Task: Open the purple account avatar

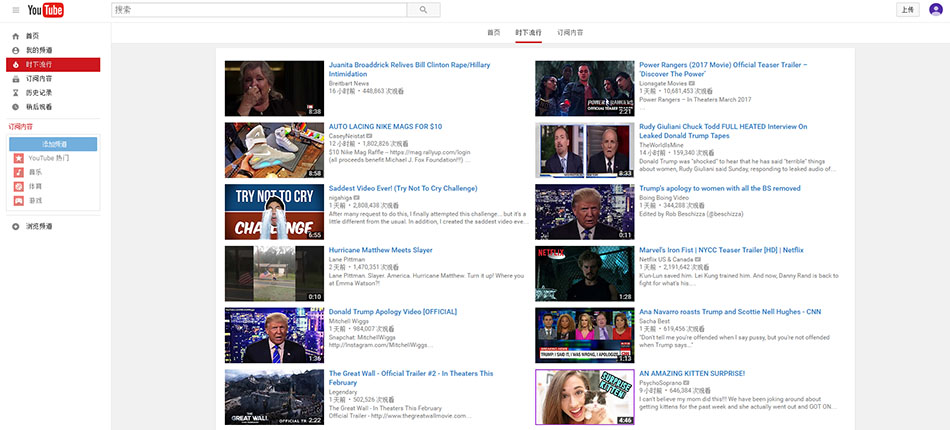Action: 935,10
